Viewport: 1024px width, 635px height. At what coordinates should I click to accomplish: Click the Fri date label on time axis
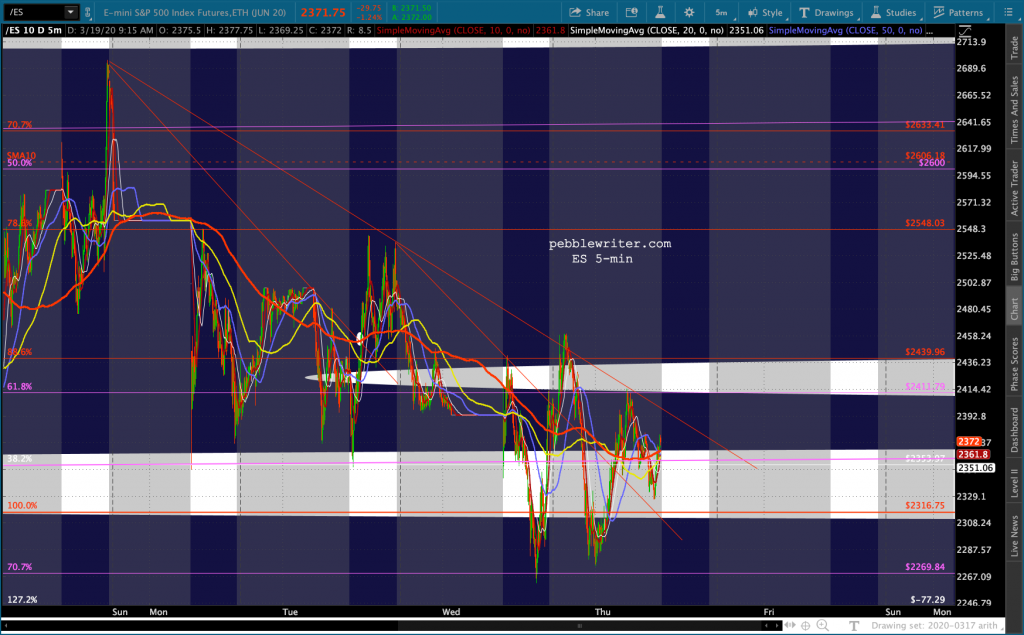pyautogui.click(x=769, y=612)
